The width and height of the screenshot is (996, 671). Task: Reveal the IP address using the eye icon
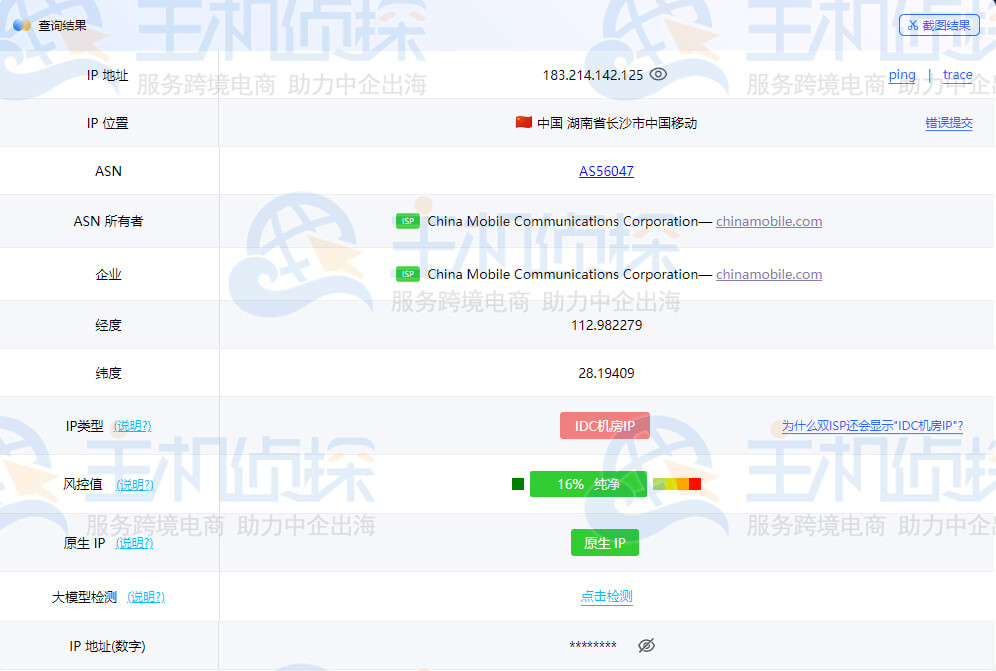click(658, 74)
